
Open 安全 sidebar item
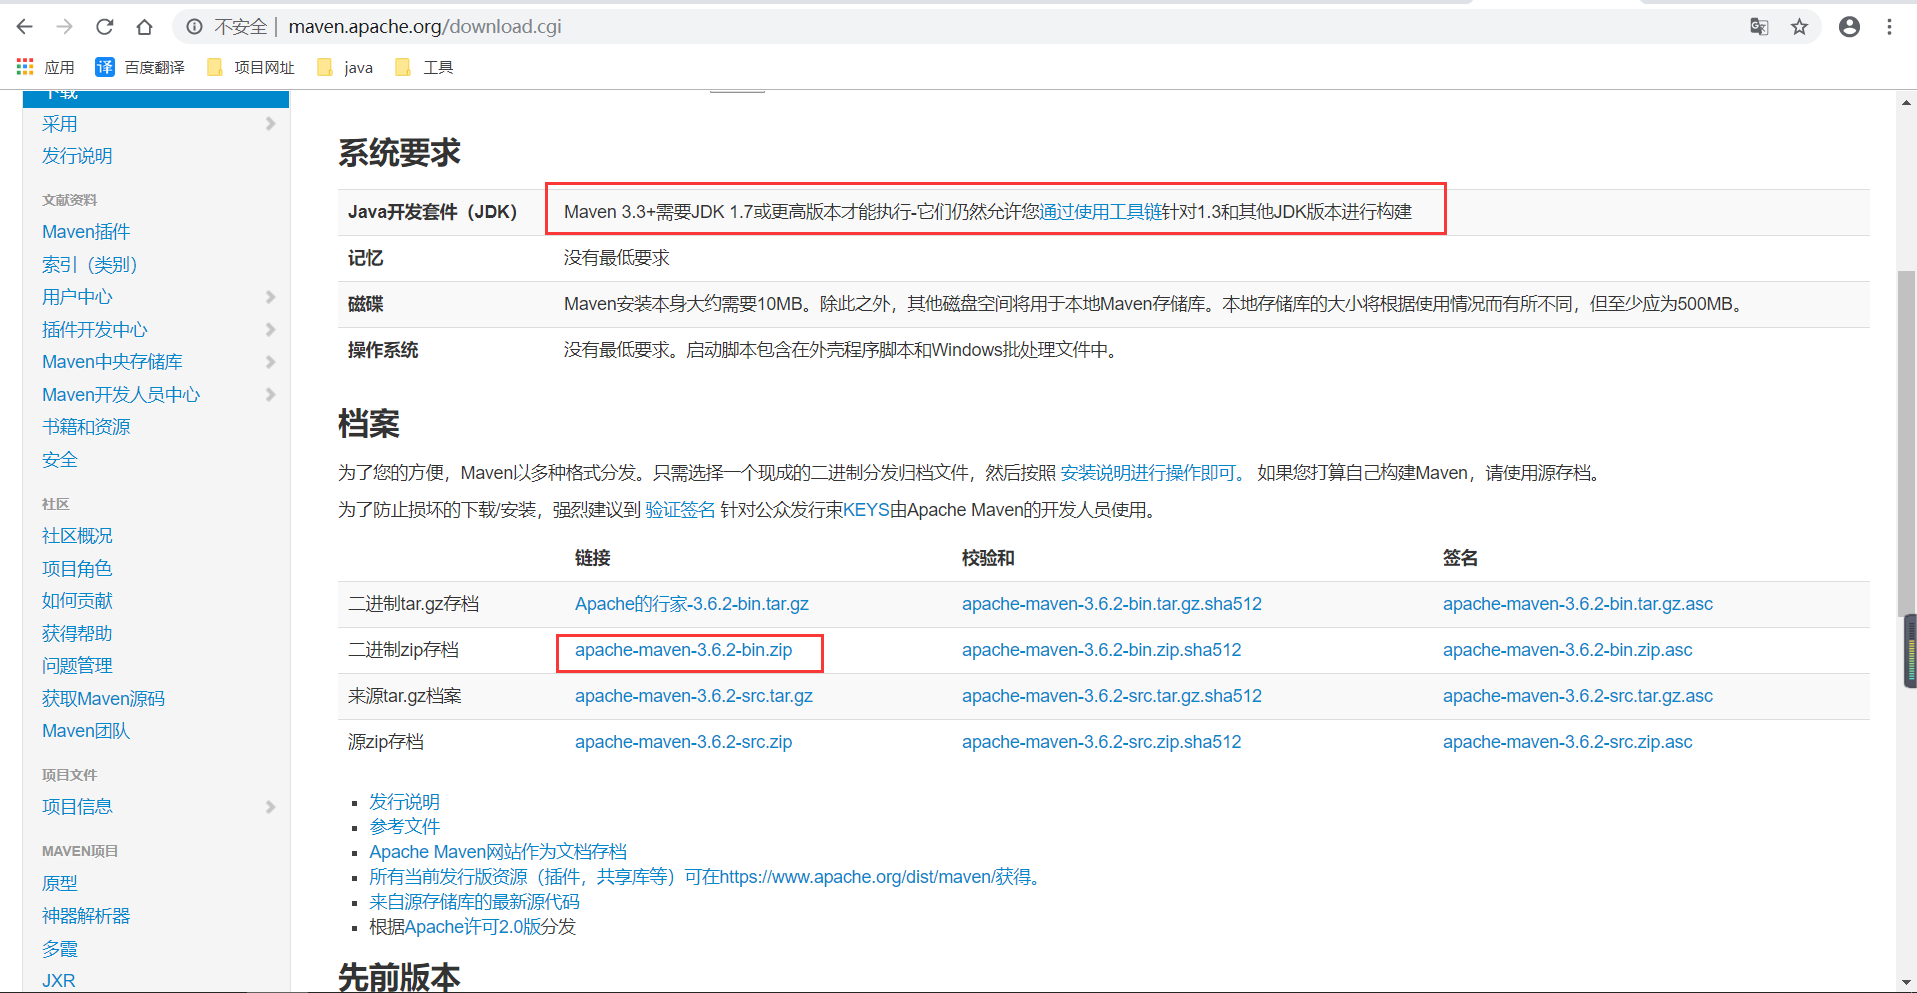(60, 460)
